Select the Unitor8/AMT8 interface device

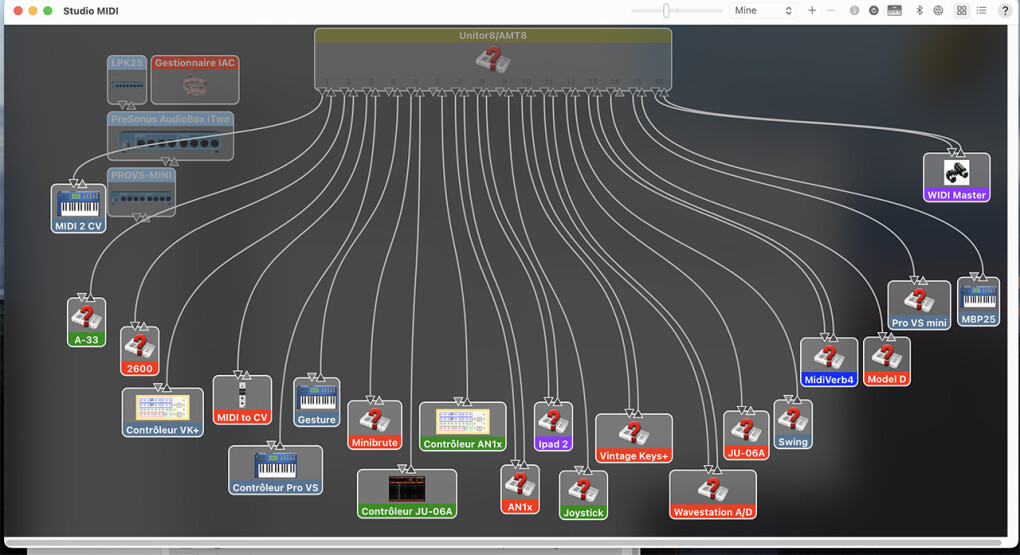(x=493, y=59)
